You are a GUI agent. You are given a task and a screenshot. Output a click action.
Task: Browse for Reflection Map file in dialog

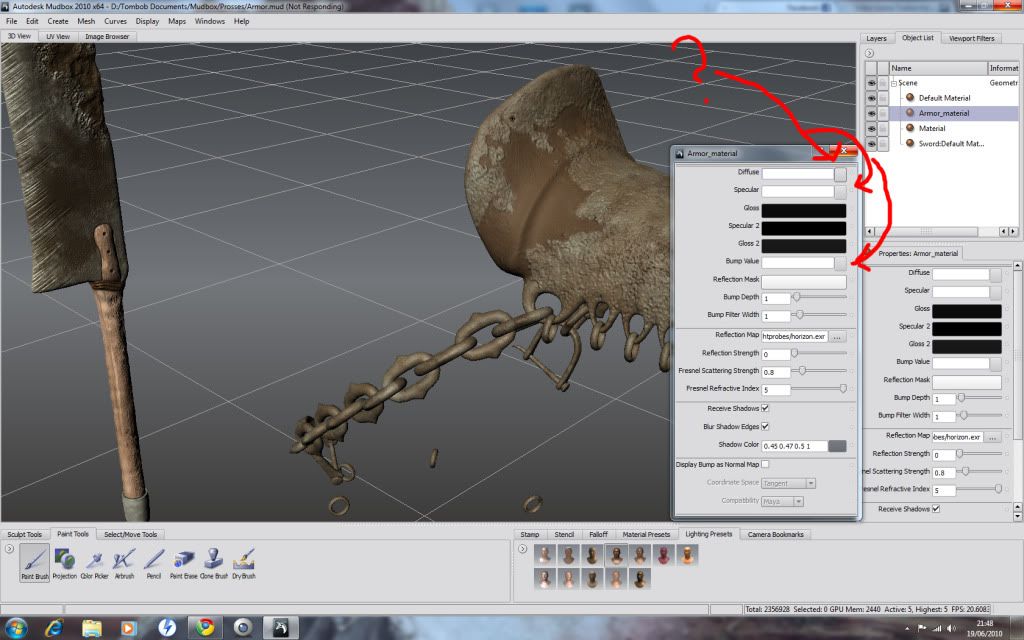click(x=838, y=337)
